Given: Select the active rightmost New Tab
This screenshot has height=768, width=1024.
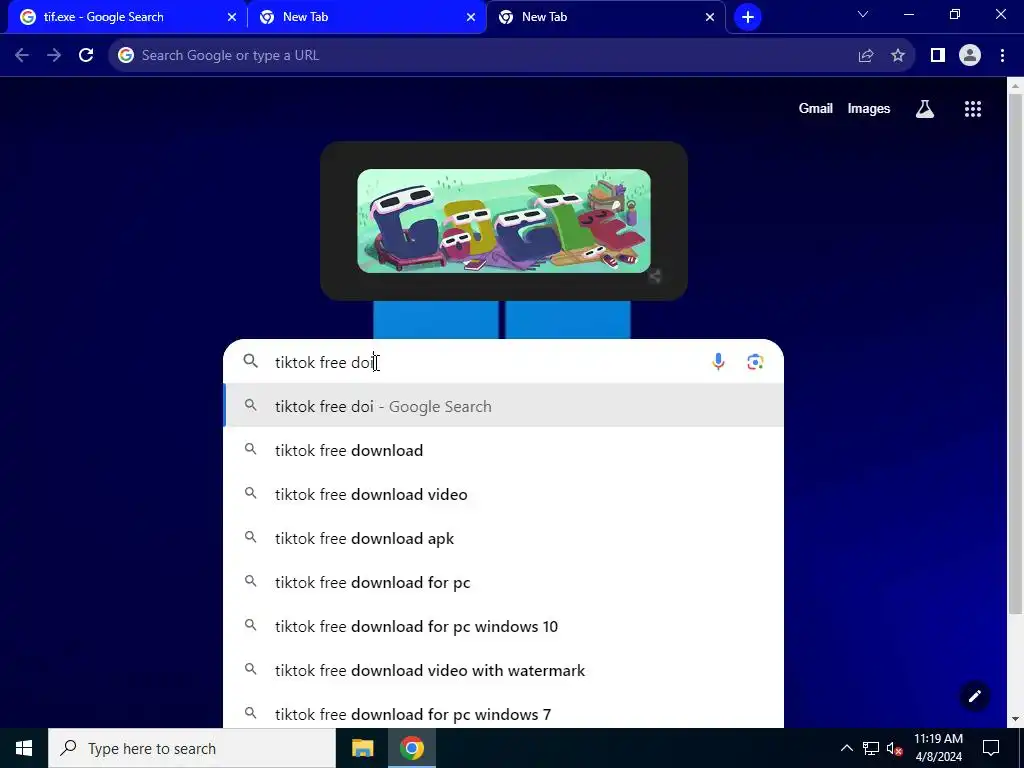Looking at the screenshot, I should pyautogui.click(x=605, y=17).
